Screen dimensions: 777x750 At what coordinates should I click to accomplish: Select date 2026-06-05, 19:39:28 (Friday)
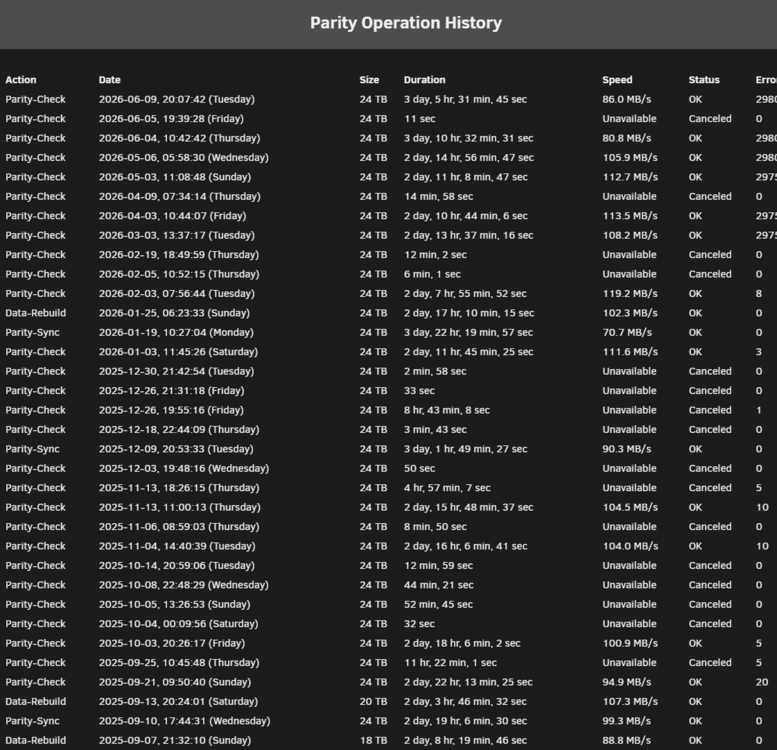[x=171, y=119]
